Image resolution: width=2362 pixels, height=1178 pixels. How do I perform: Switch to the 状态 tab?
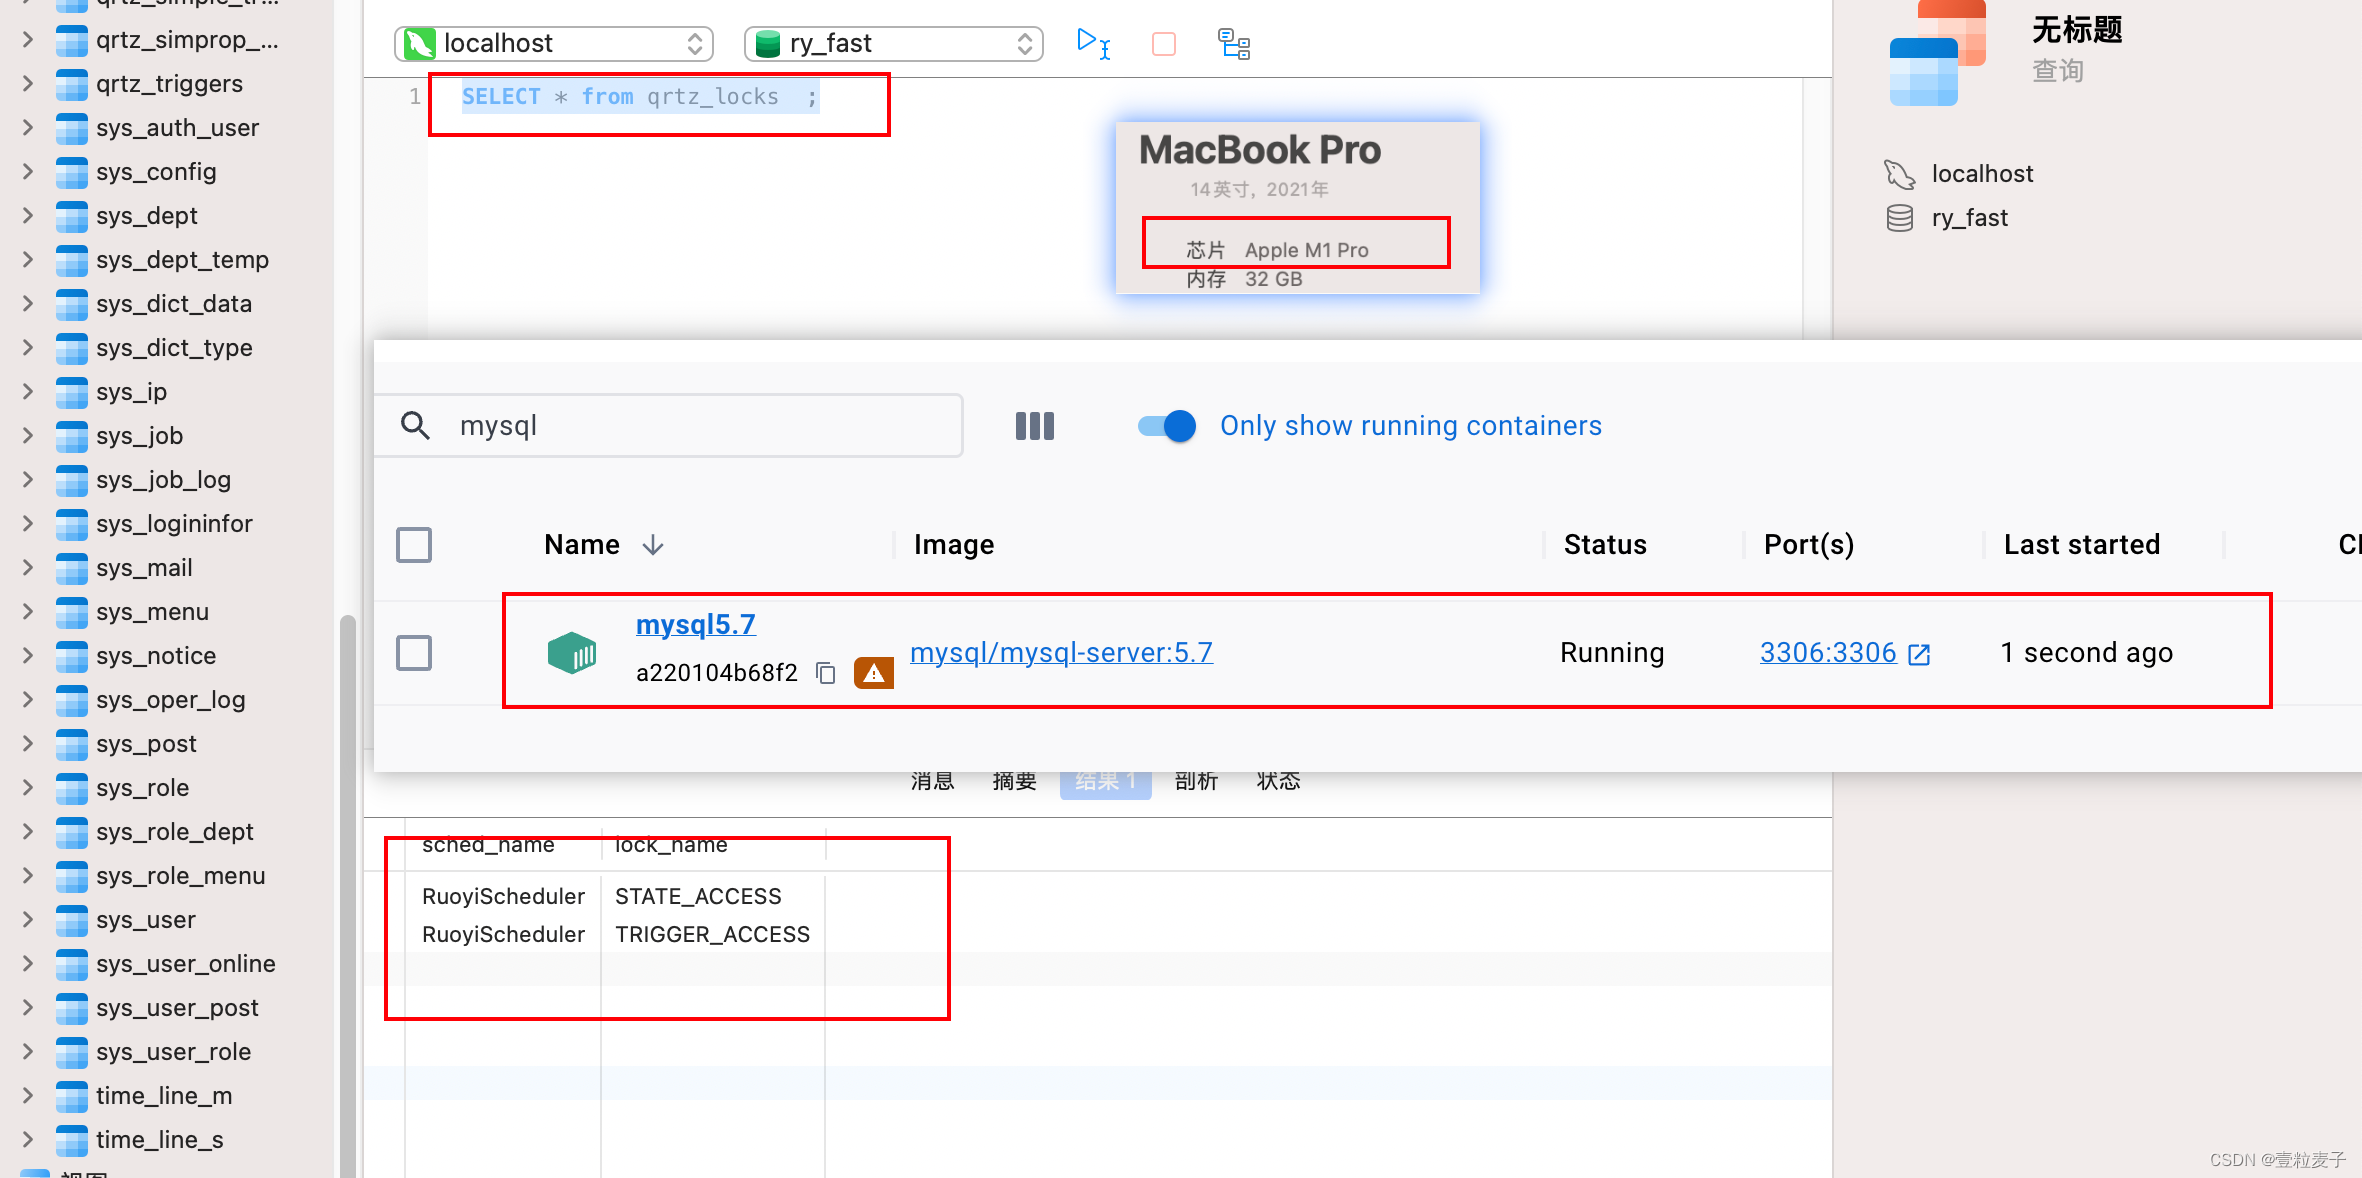(x=1278, y=782)
